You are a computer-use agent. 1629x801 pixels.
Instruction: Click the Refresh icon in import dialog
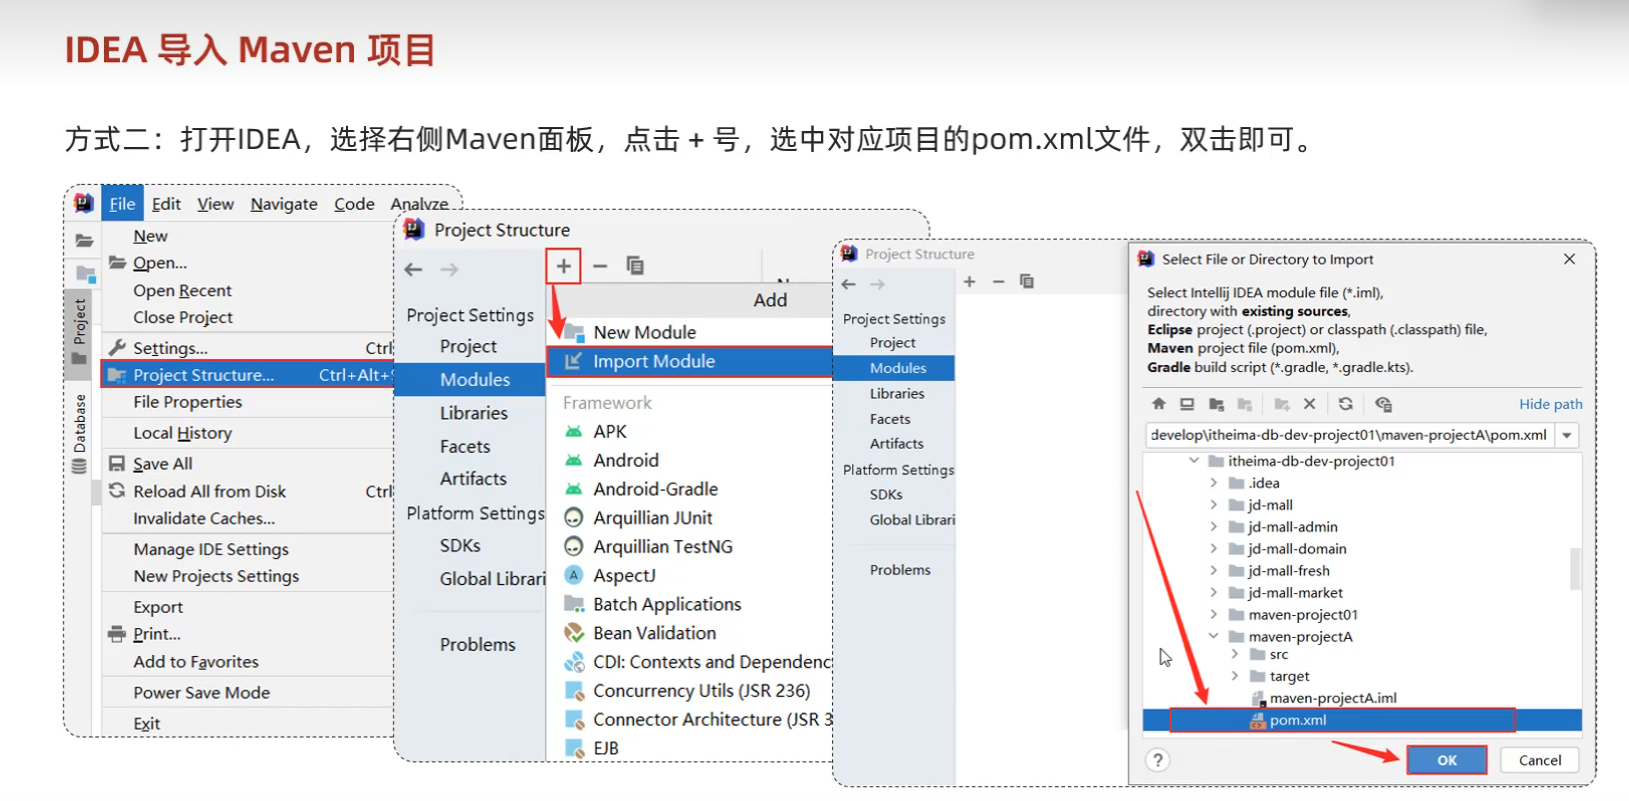(1346, 404)
